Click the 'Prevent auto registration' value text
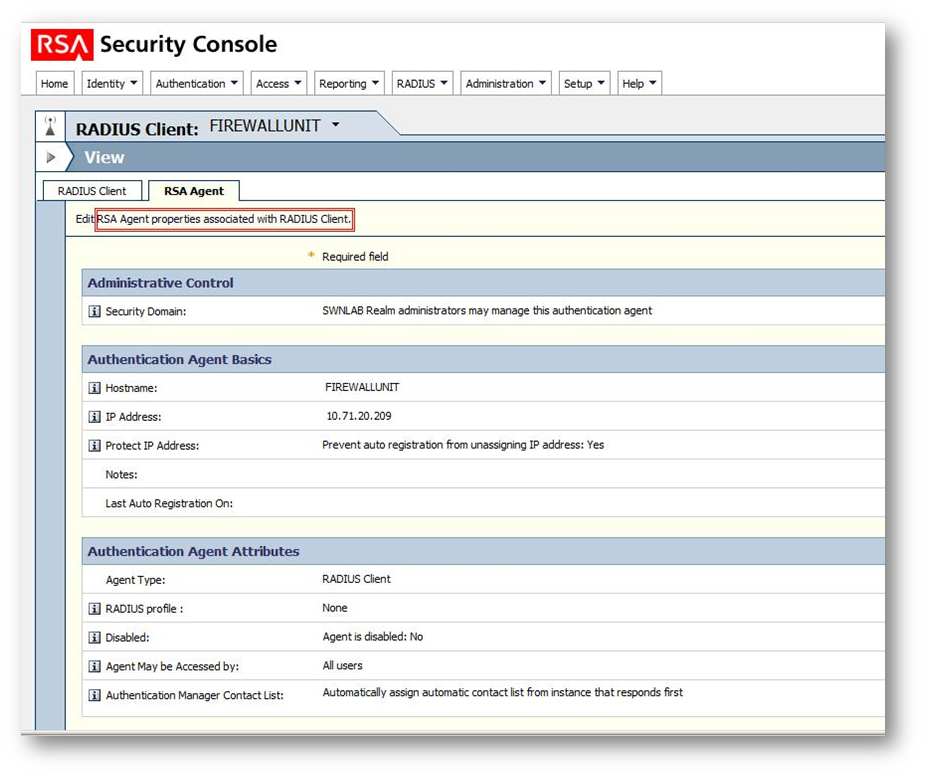Screen dimensions: 927x778 (463, 445)
